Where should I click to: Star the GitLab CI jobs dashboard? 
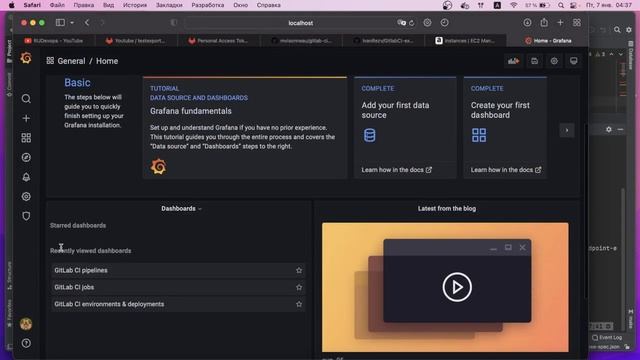(299, 287)
